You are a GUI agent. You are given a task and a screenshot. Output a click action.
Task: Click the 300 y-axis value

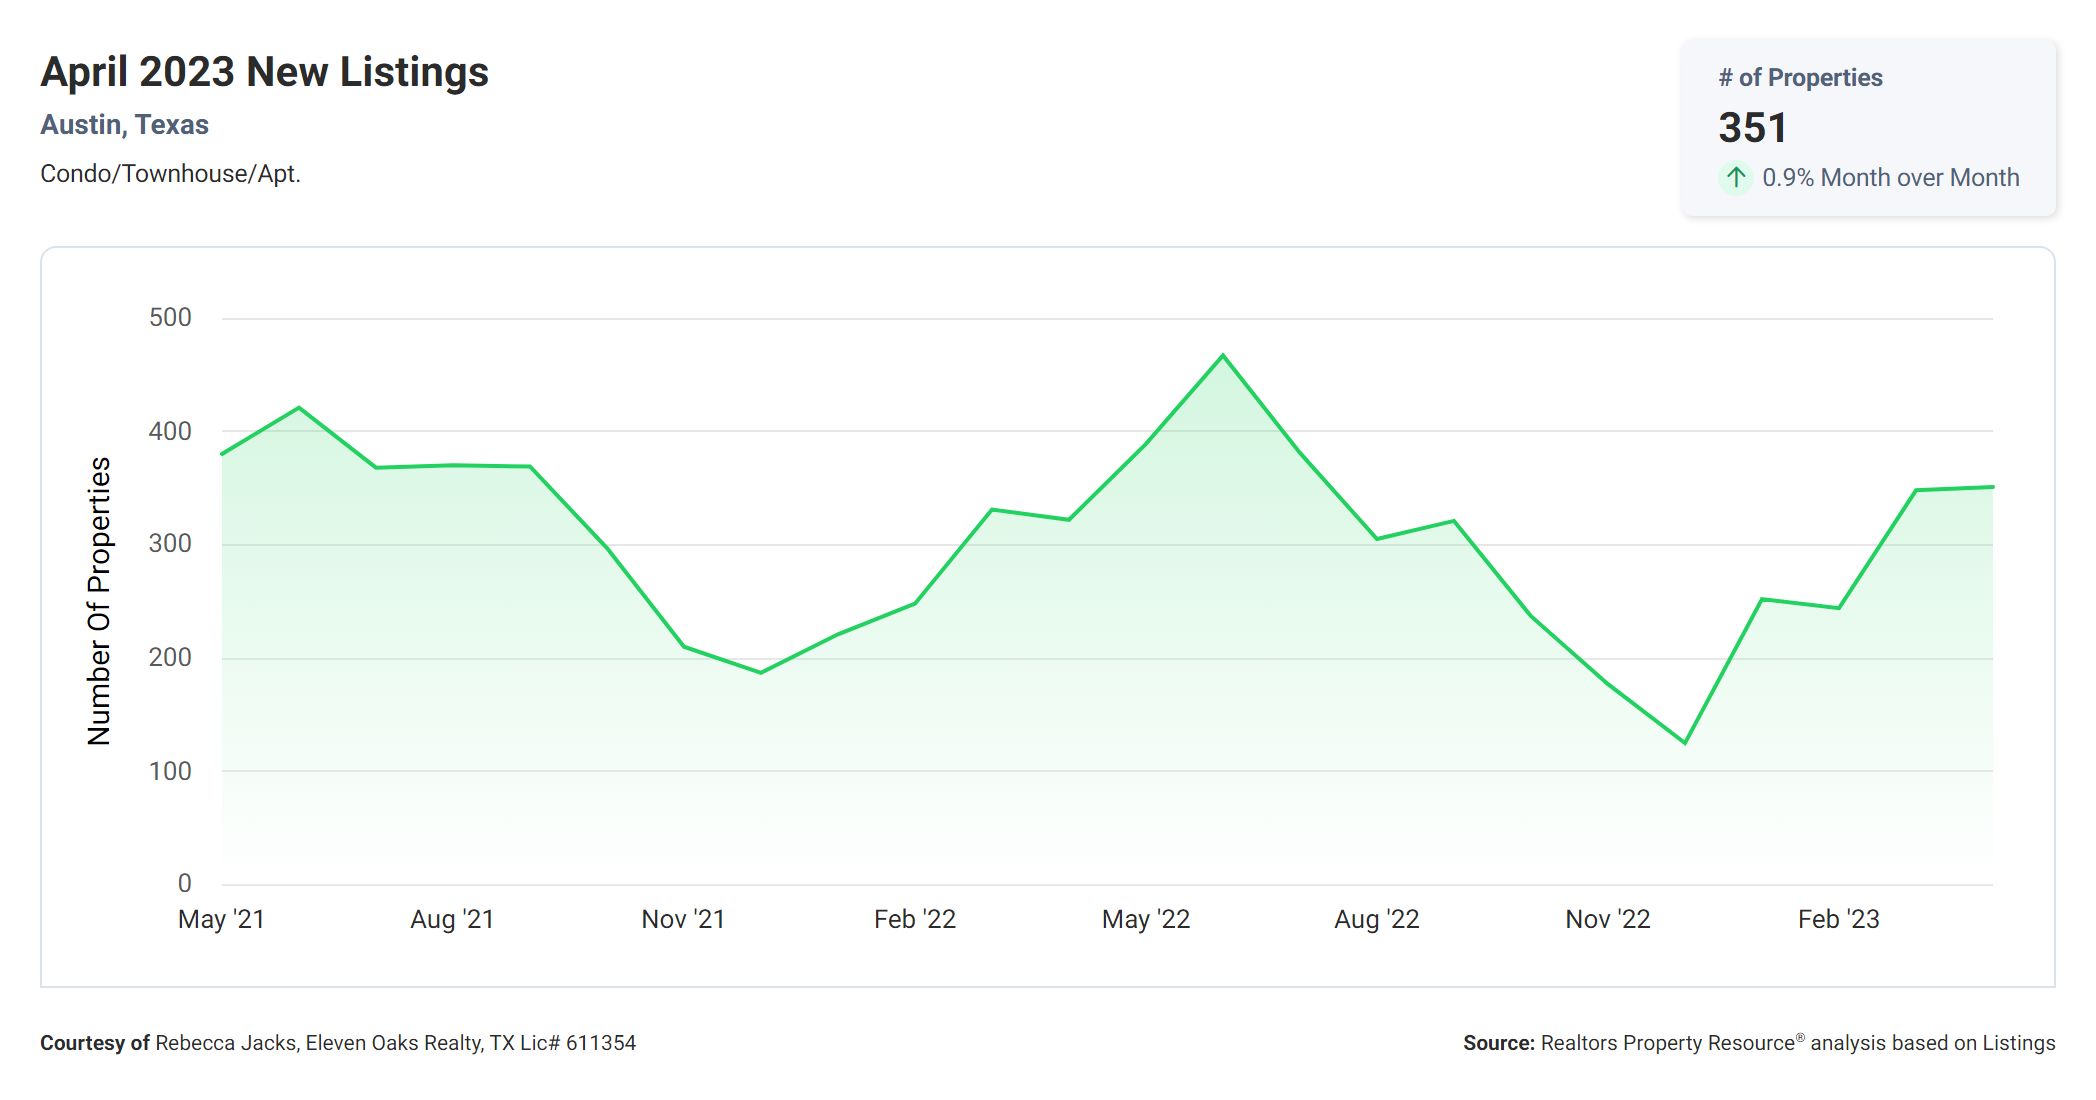coord(170,544)
